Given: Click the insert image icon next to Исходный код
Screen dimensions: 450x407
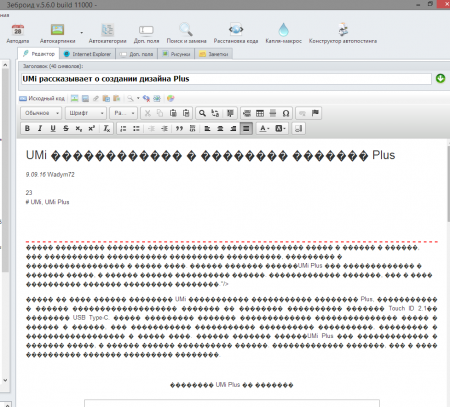Looking at the screenshot, I should click(74, 98).
